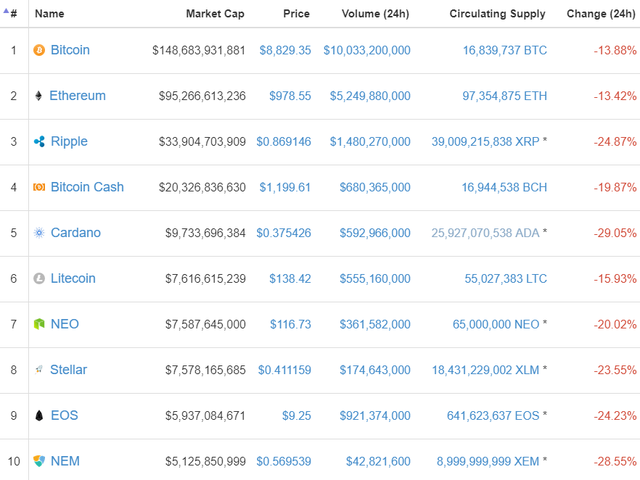Click the Litecoin logo icon

point(39,278)
